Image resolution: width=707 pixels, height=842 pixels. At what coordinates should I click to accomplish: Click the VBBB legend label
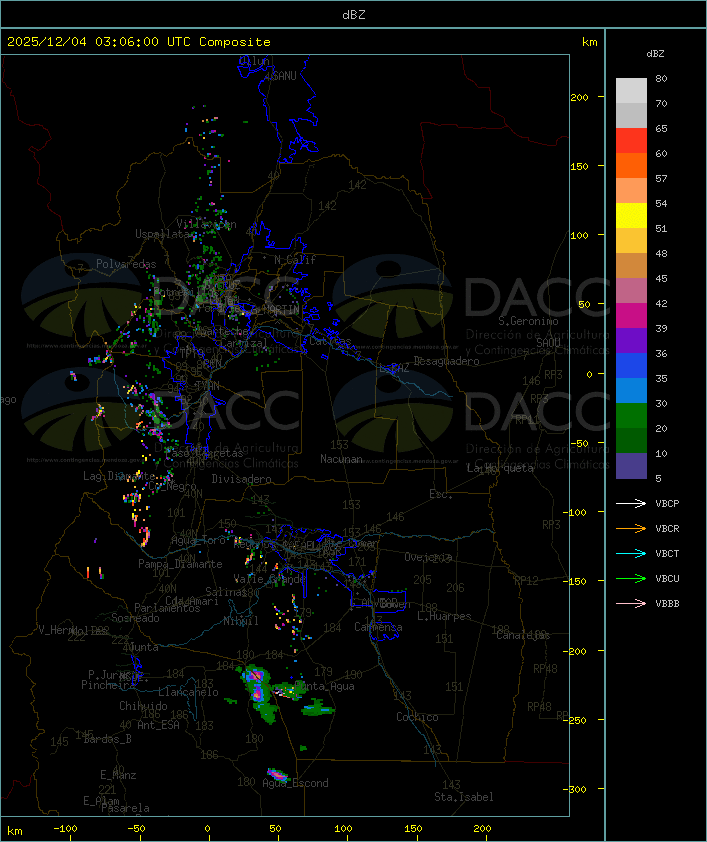667,604
